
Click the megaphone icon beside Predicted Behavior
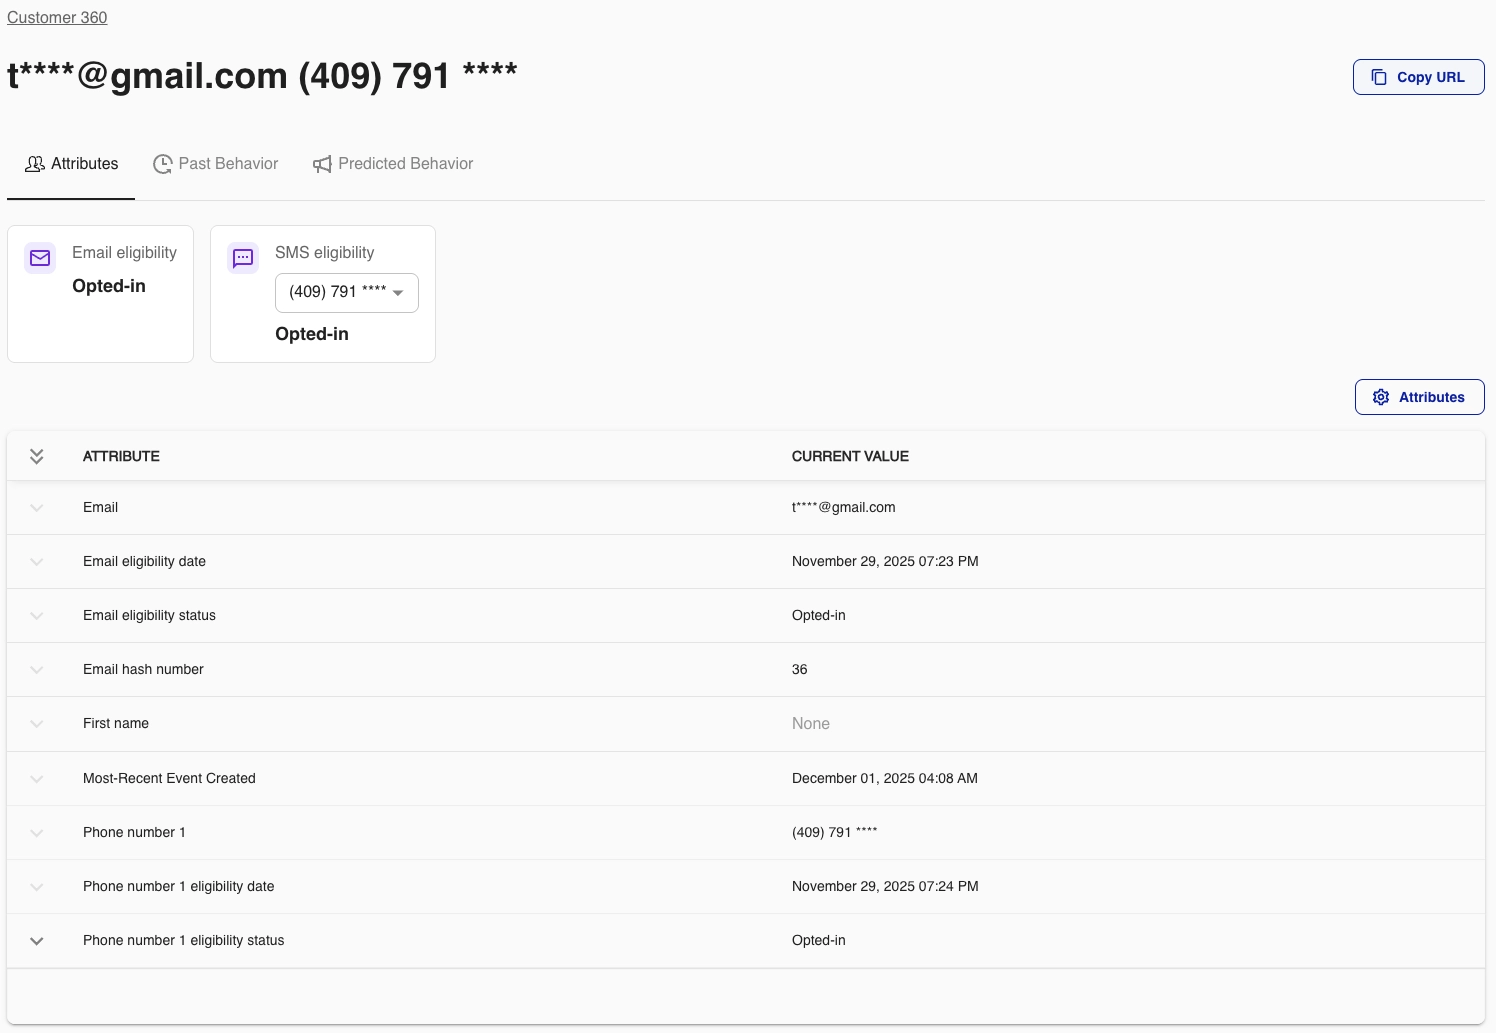tap(322, 164)
